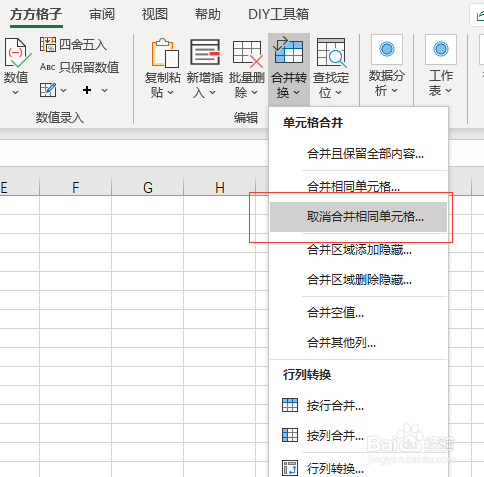This screenshot has width=484, height=477.
Task: Click the 数据分析 icon
Action: click(x=387, y=49)
